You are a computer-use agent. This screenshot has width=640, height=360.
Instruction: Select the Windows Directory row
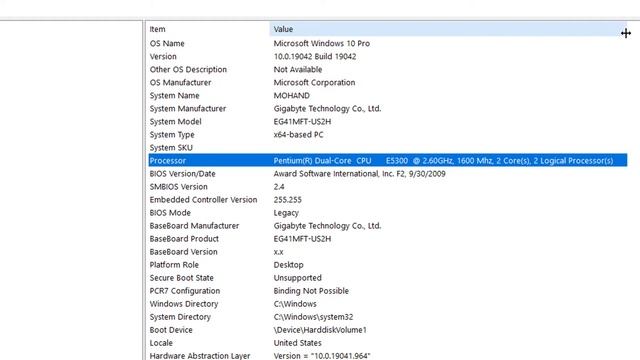pyautogui.click(x=184, y=304)
